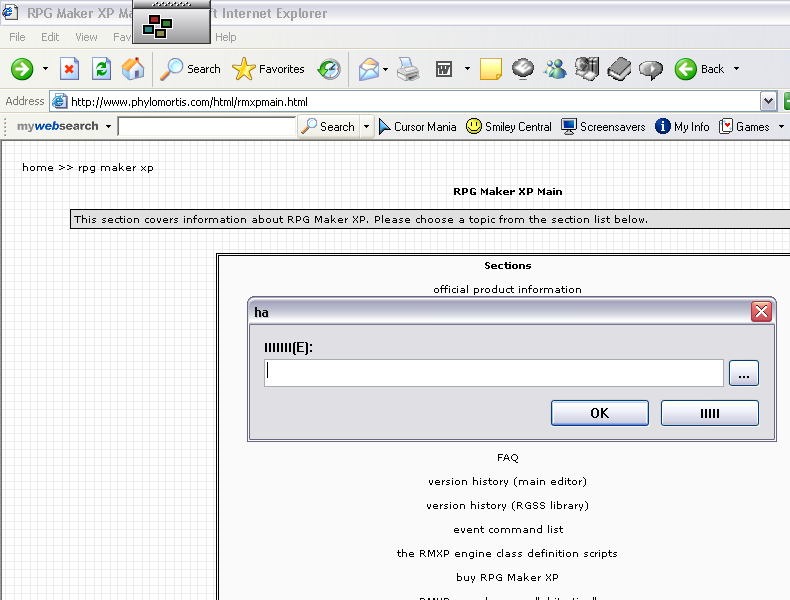Expand the mywebsearch Search options arrow
This screenshot has width=790, height=600.
pyautogui.click(x=366, y=126)
